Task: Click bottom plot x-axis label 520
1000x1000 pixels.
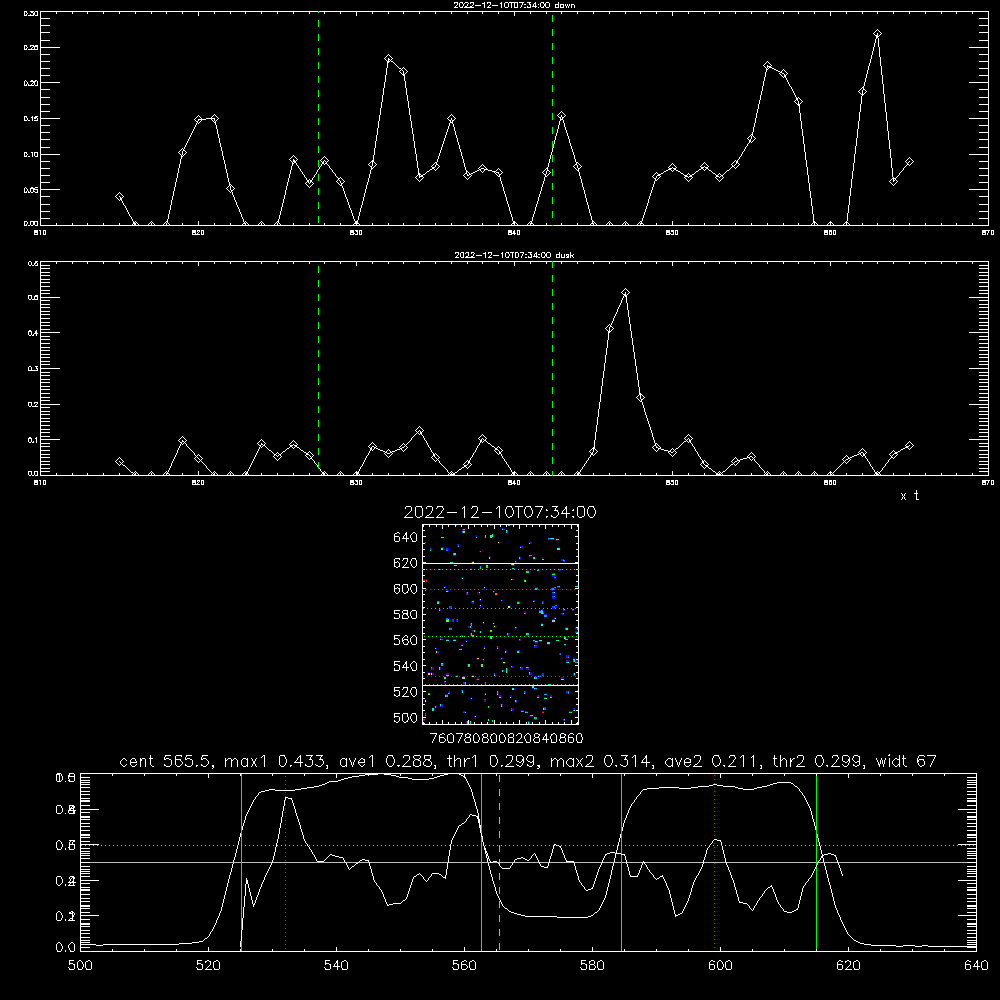Action: coord(208,966)
